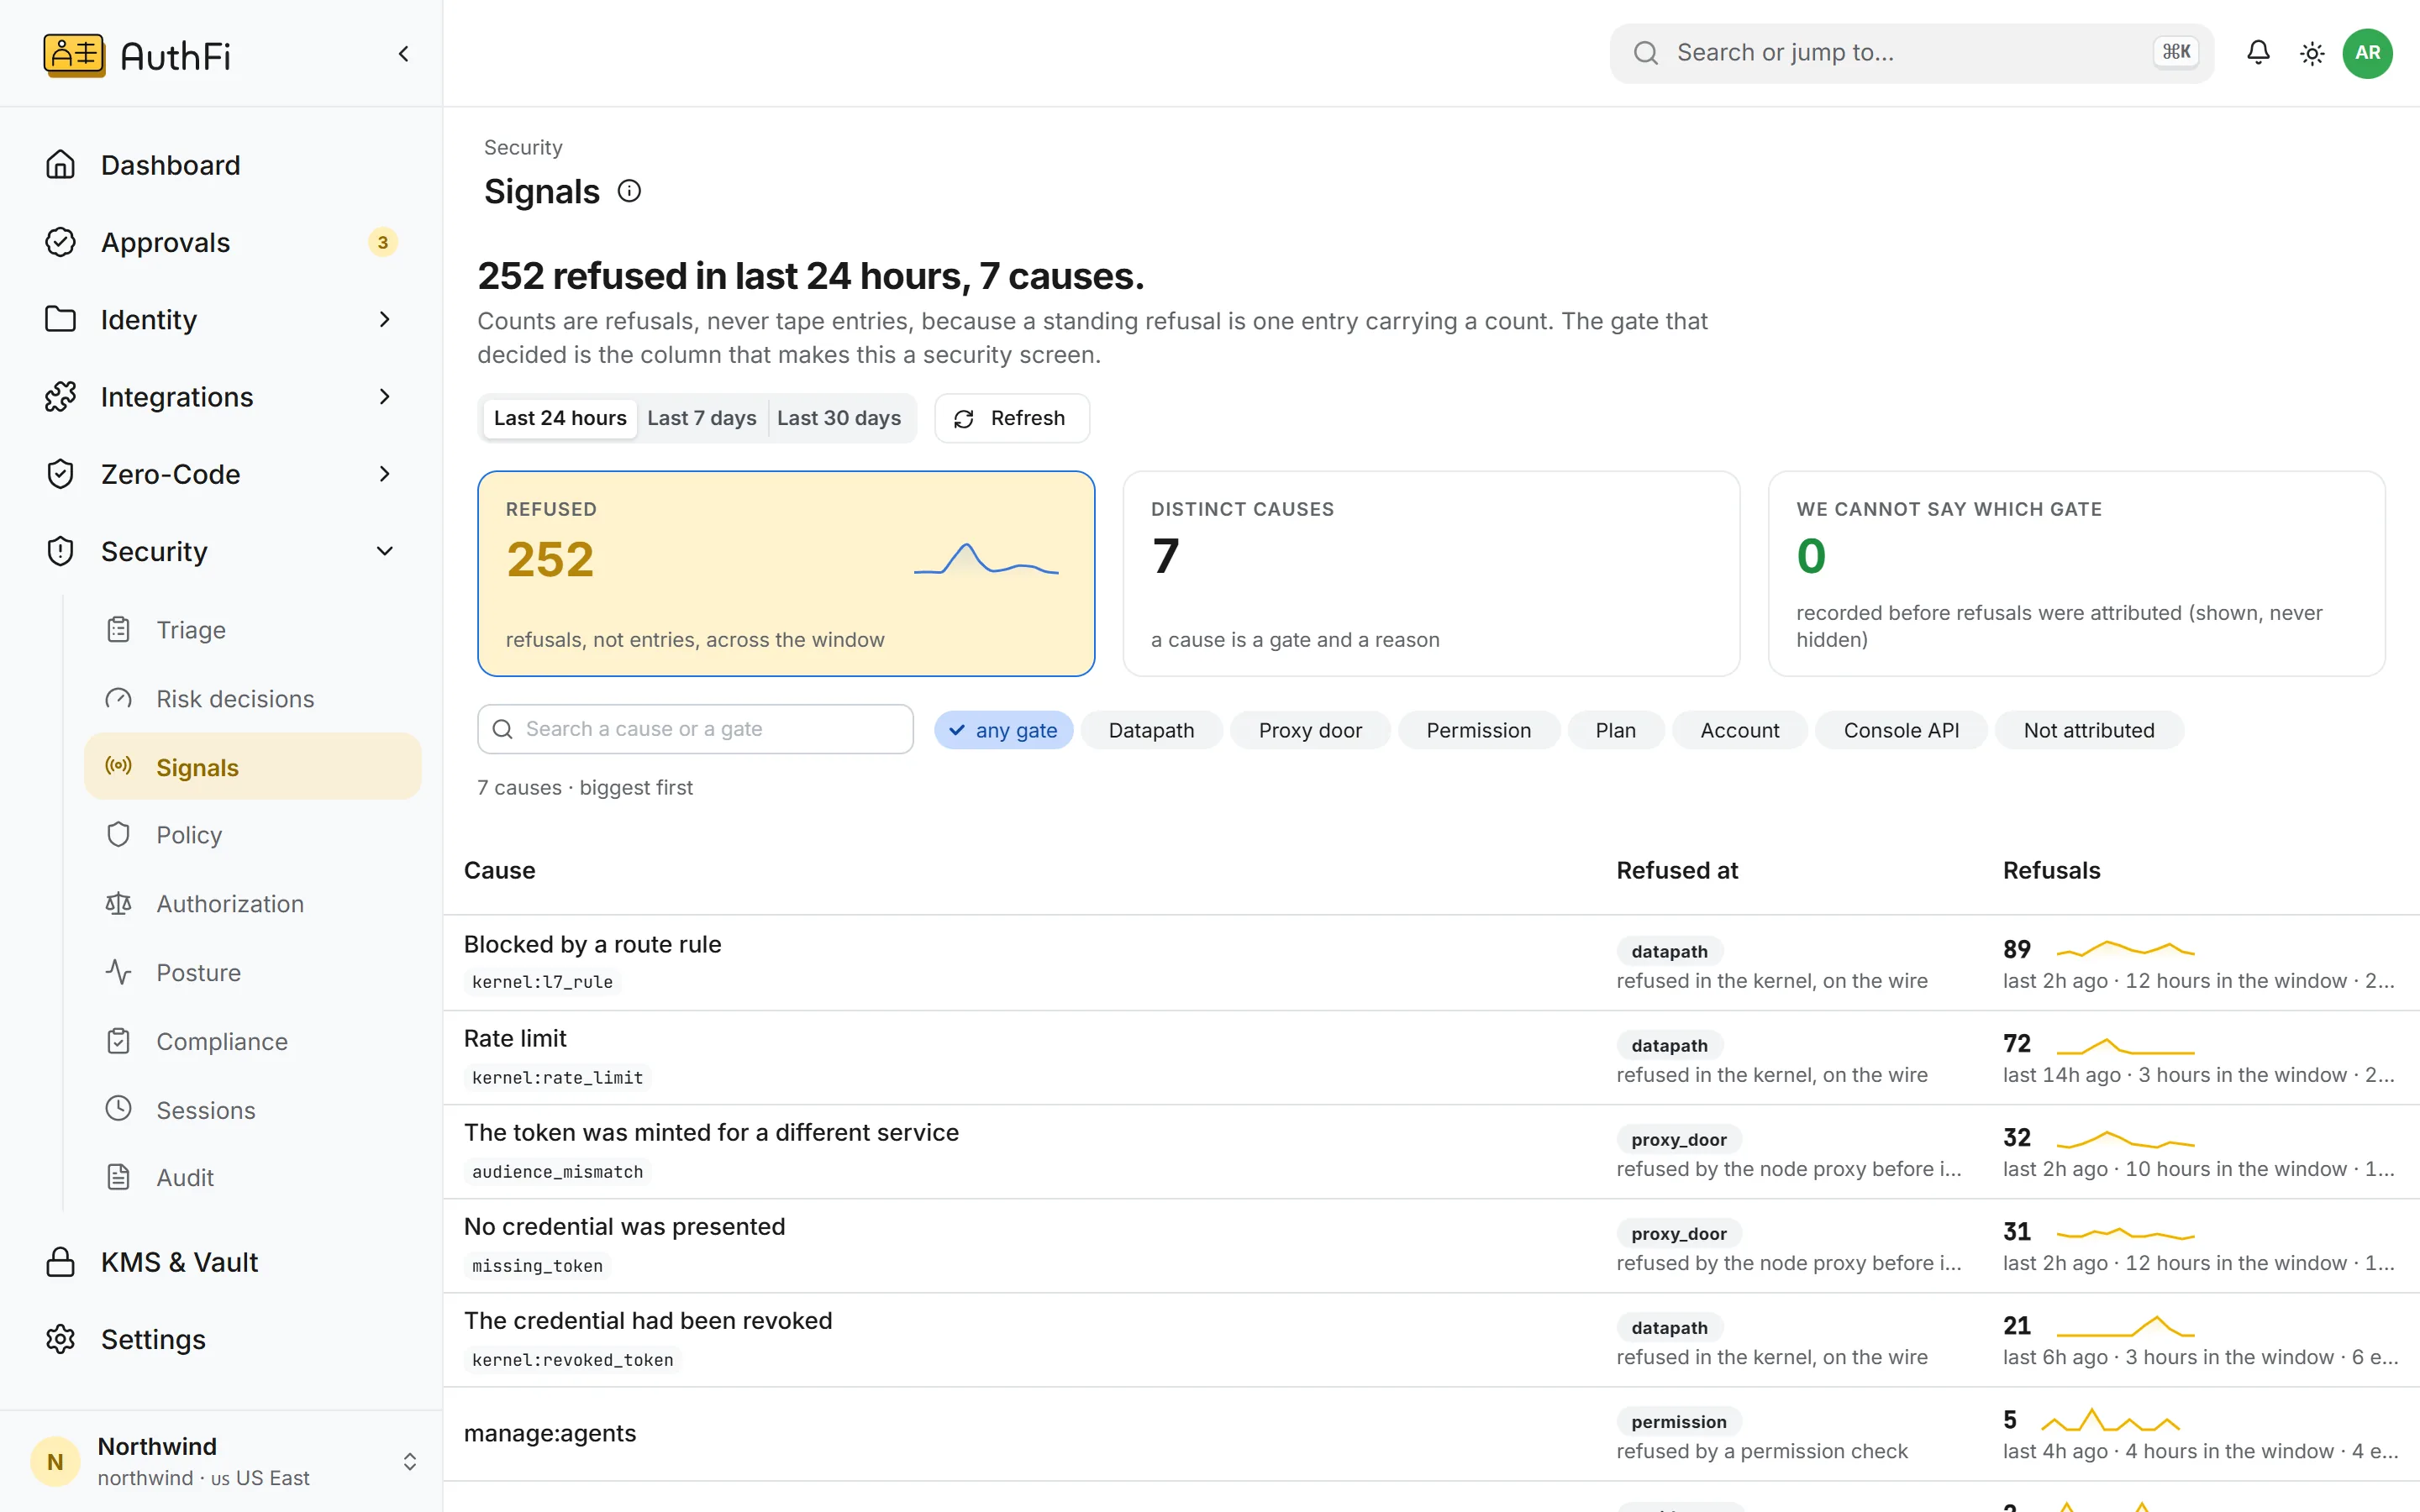Image resolution: width=2420 pixels, height=1512 pixels.
Task: Go to Triage under Security
Action: tap(252, 630)
